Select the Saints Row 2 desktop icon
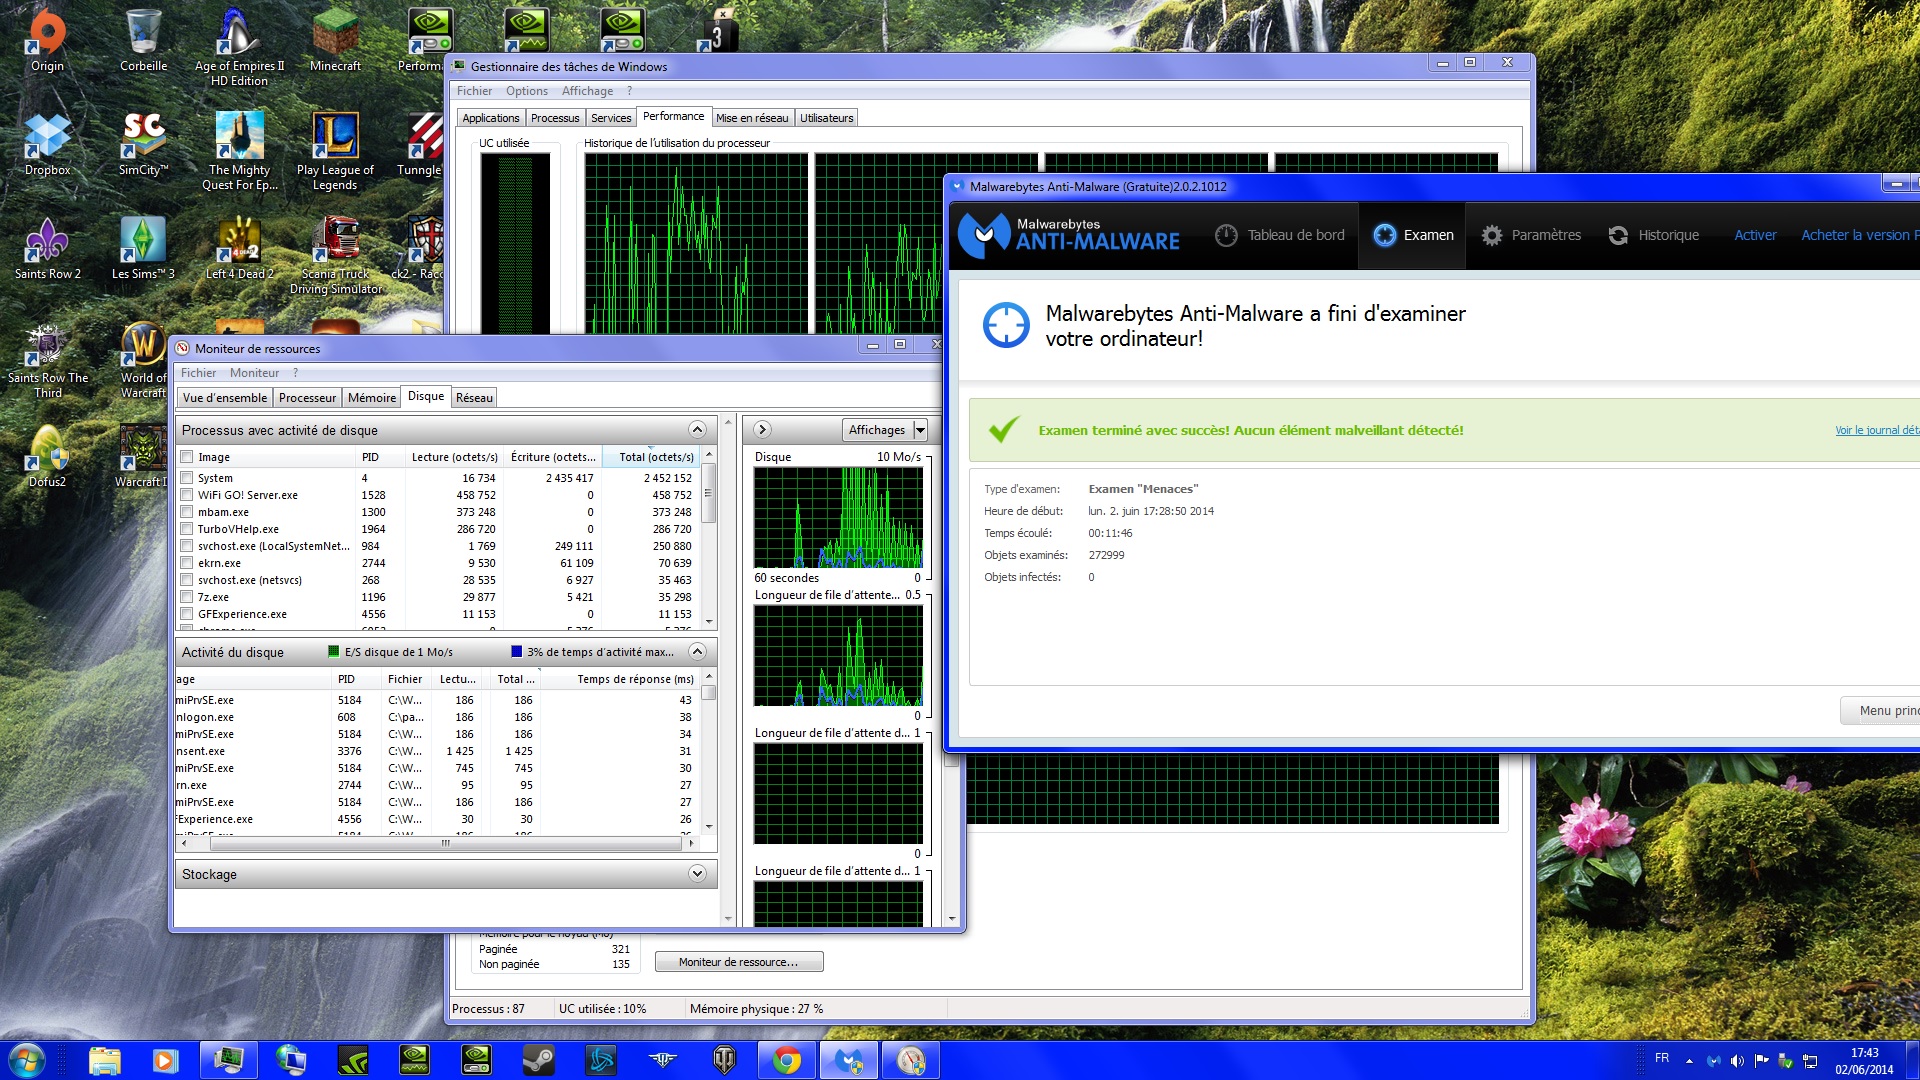This screenshot has width=1920, height=1080. pyautogui.click(x=47, y=248)
